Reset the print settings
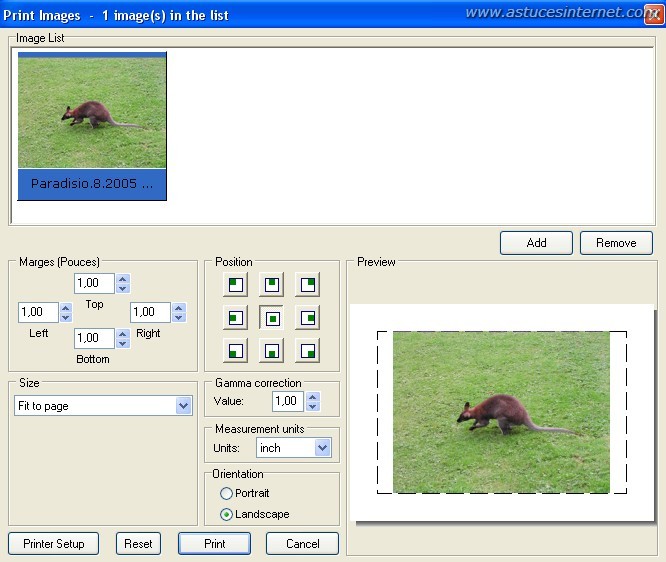666x562 pixels. [138, 544]
